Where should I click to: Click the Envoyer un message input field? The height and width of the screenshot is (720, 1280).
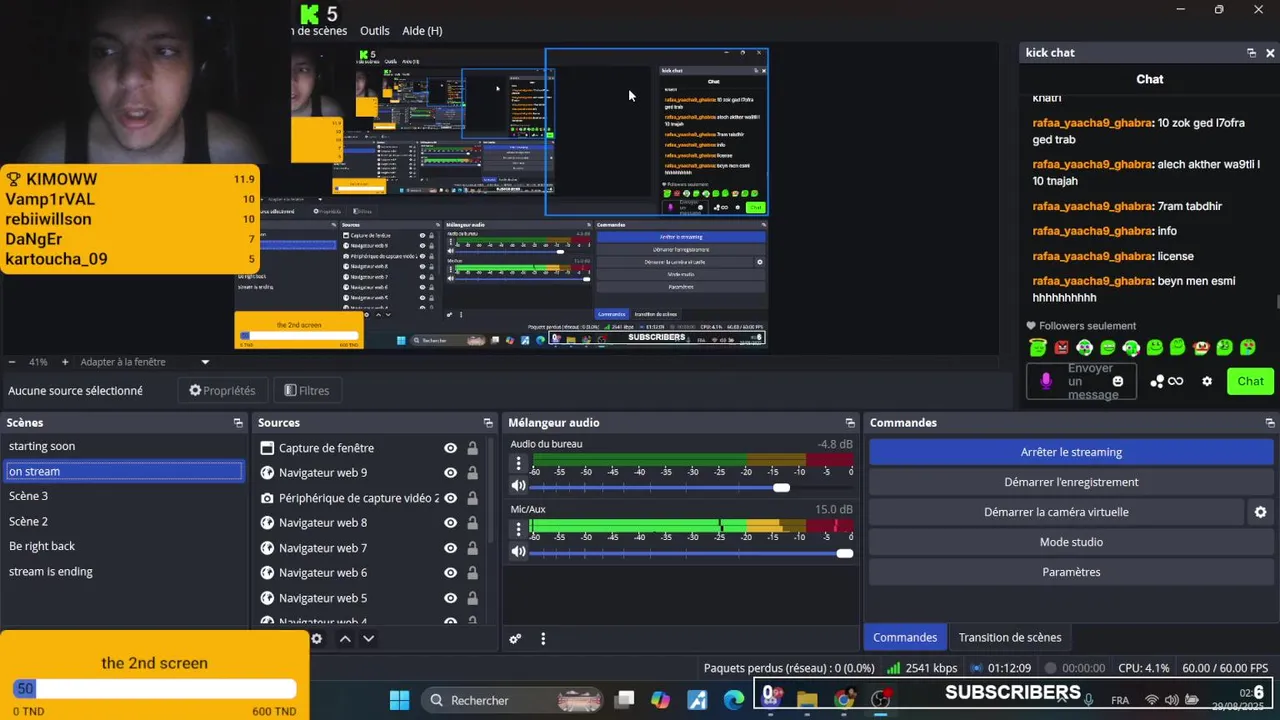tap(1081, 381)
